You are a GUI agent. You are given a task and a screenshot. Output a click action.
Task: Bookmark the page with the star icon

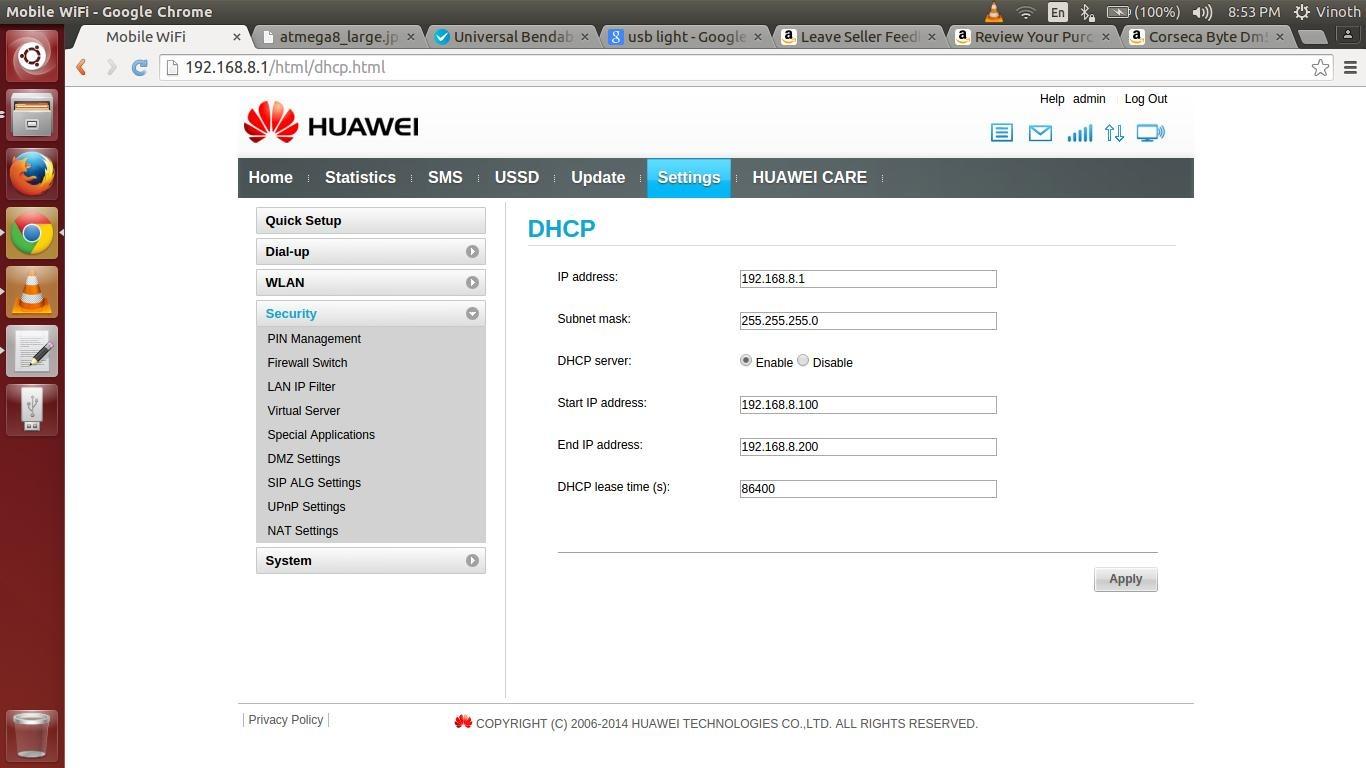[x=1320, y=67]
